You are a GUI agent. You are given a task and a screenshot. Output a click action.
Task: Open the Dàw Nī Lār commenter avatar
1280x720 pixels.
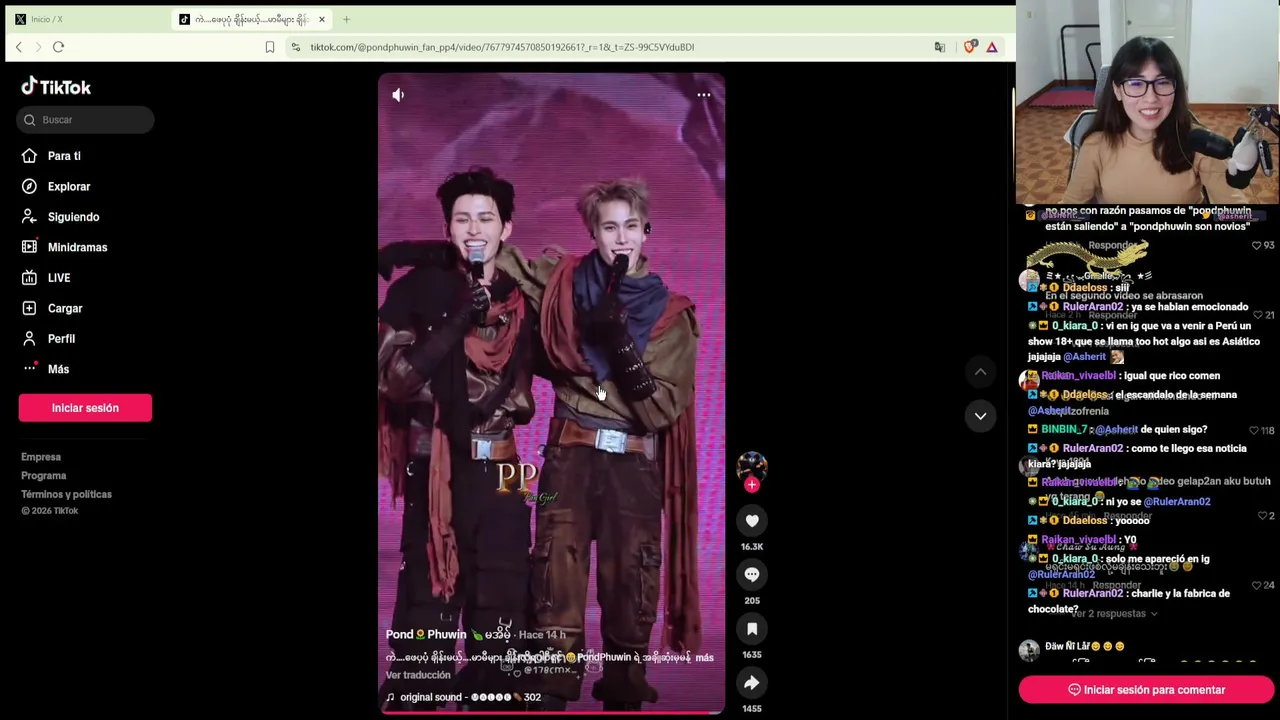(x=1029, y=651)
